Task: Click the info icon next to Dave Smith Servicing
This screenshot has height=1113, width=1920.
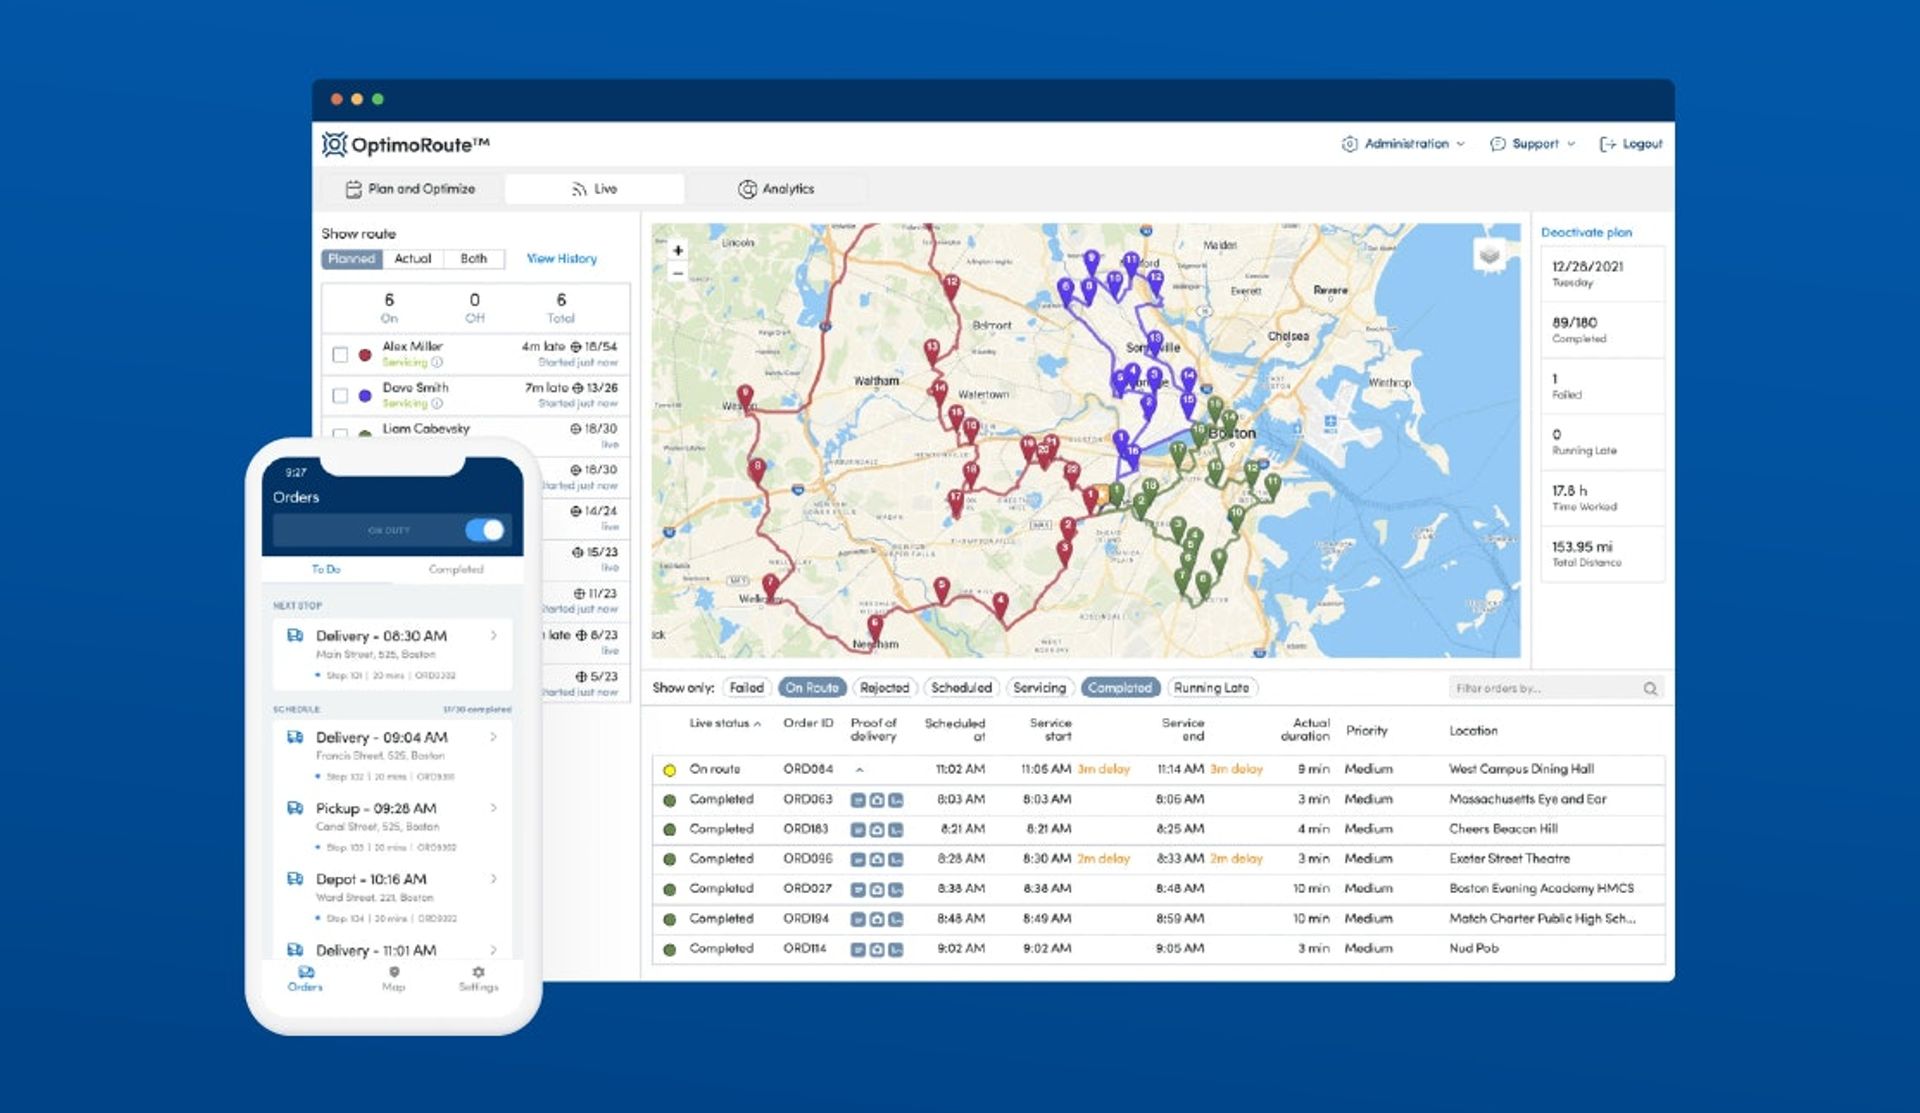Action: pyautogui.click(x=437, y=403)
